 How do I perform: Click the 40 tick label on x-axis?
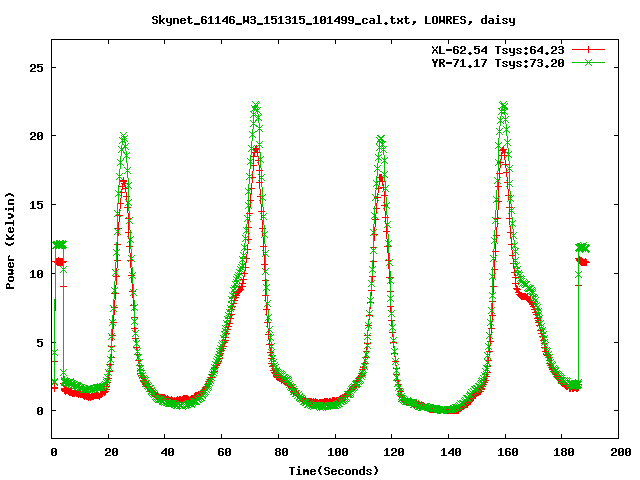(166, 452)
